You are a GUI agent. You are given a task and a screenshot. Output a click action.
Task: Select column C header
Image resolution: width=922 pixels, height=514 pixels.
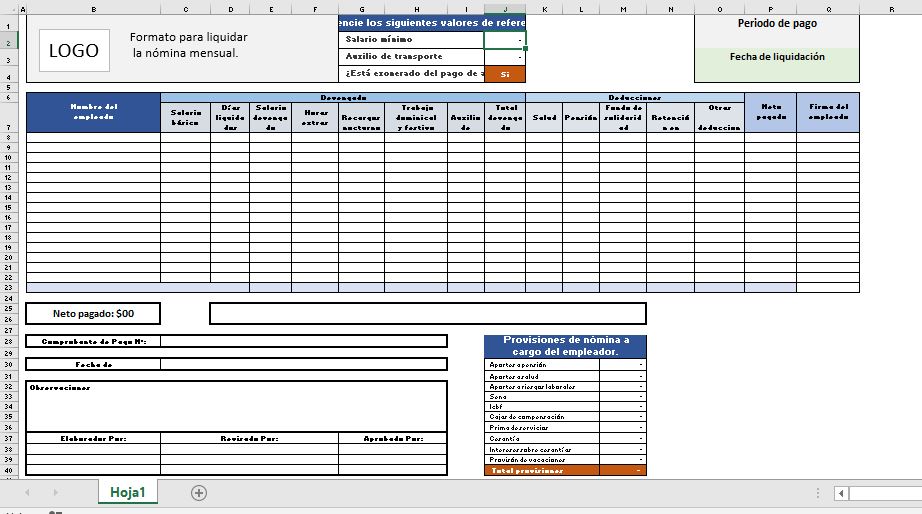[185, 9]
